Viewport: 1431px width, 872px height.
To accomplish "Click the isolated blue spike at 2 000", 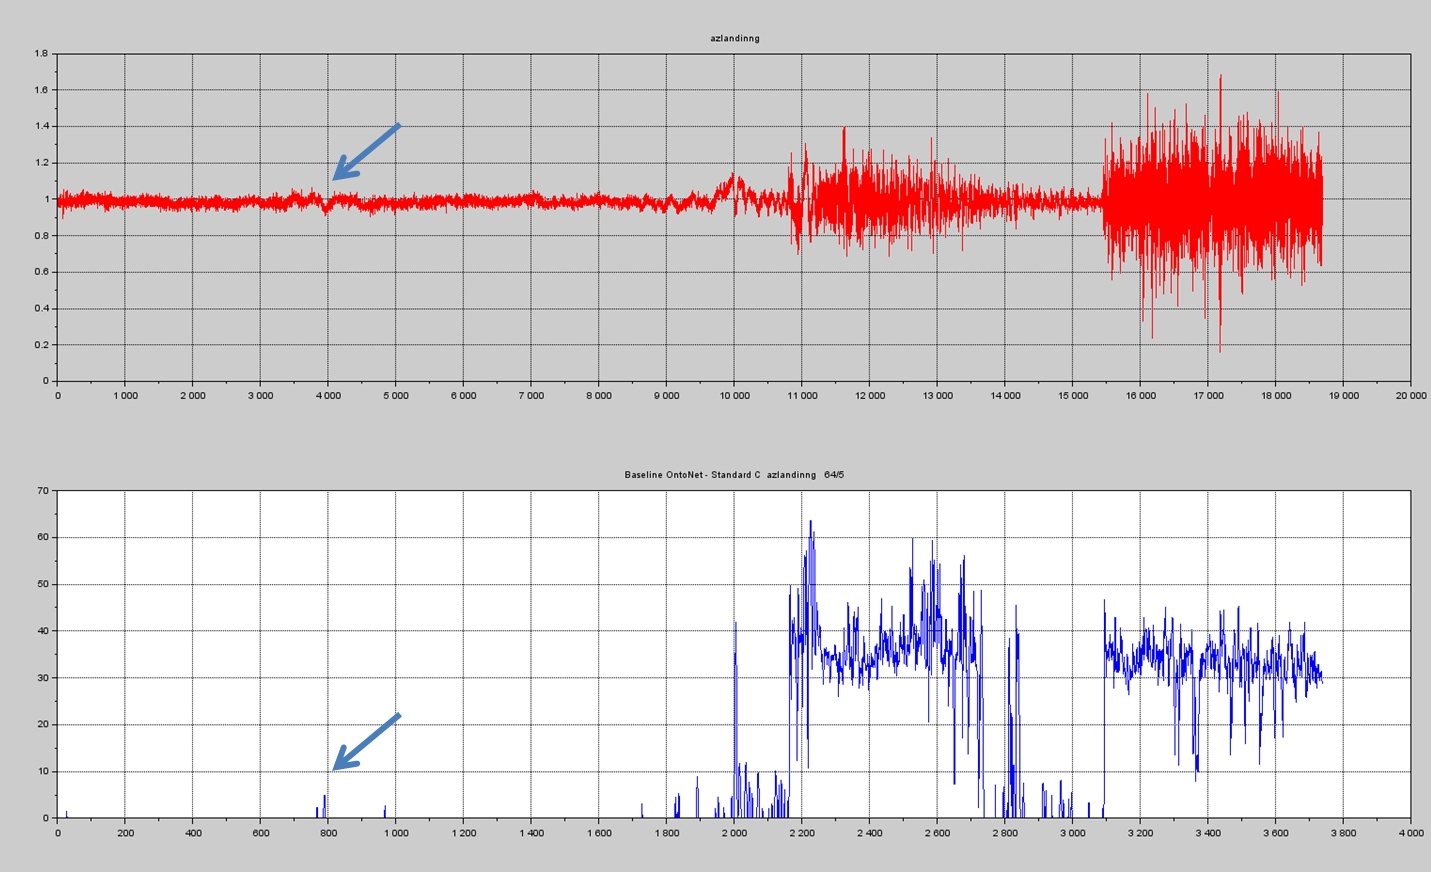I will 735,625.
